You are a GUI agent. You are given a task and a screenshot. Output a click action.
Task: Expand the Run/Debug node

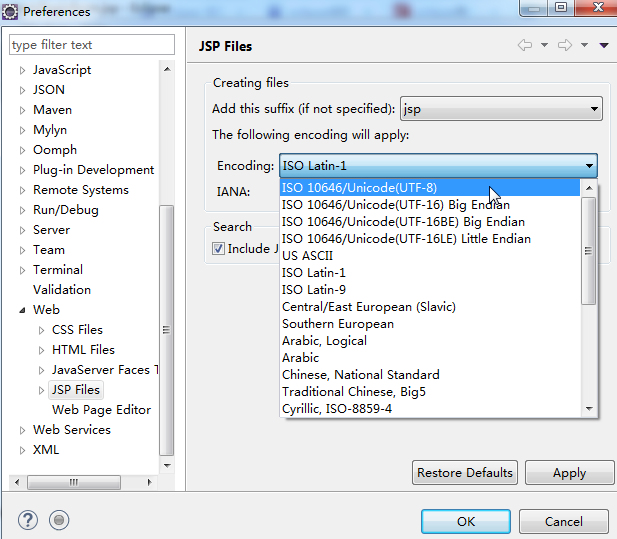point(22,210)
